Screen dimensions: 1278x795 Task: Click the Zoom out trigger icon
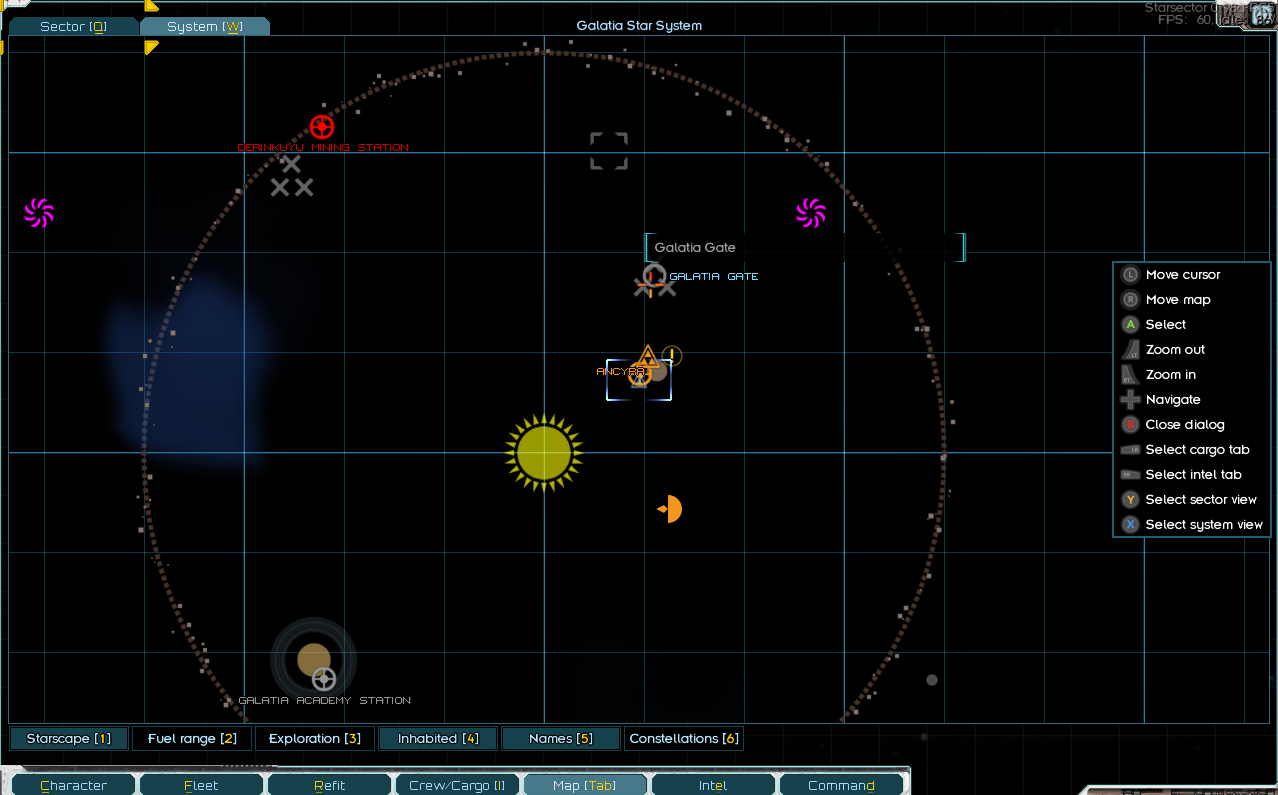point(1130,349)
